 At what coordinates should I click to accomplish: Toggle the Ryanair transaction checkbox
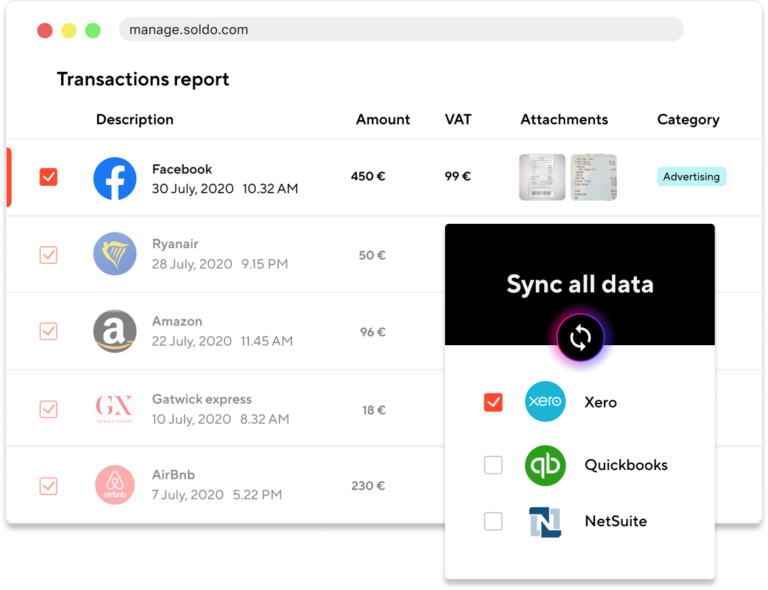(x=48, y=254)
